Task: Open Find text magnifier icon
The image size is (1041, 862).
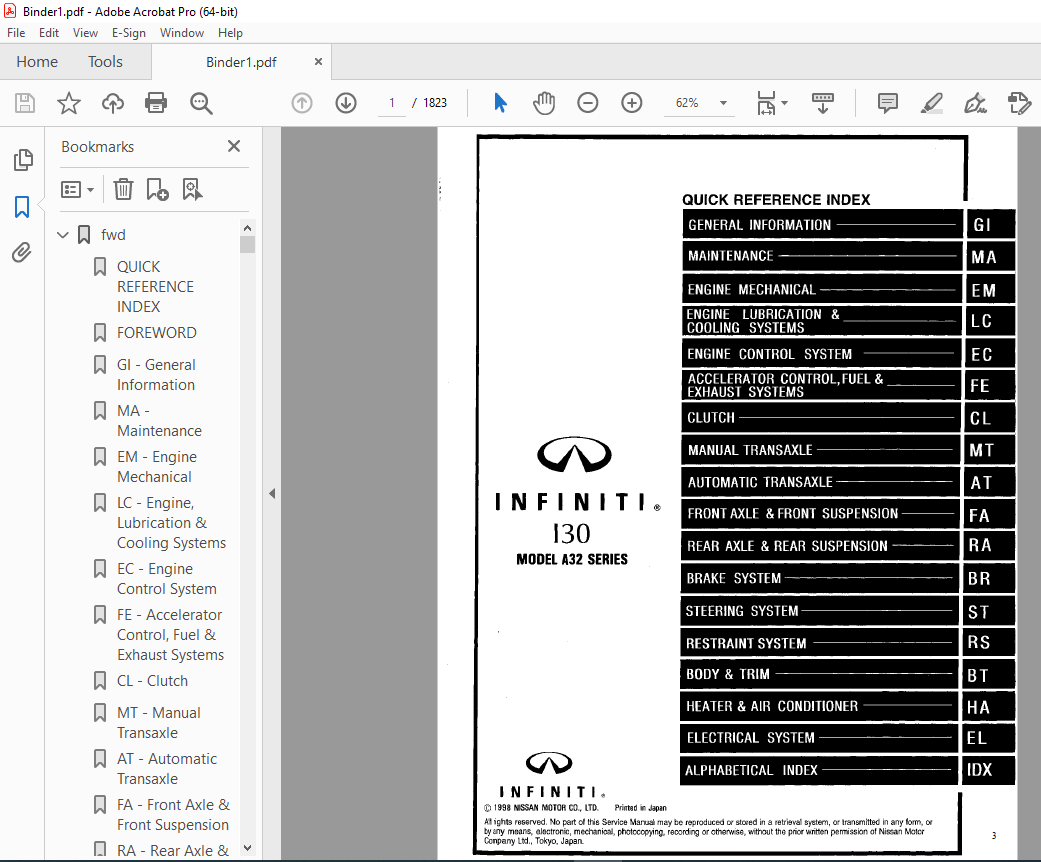Action: [200, 103]
